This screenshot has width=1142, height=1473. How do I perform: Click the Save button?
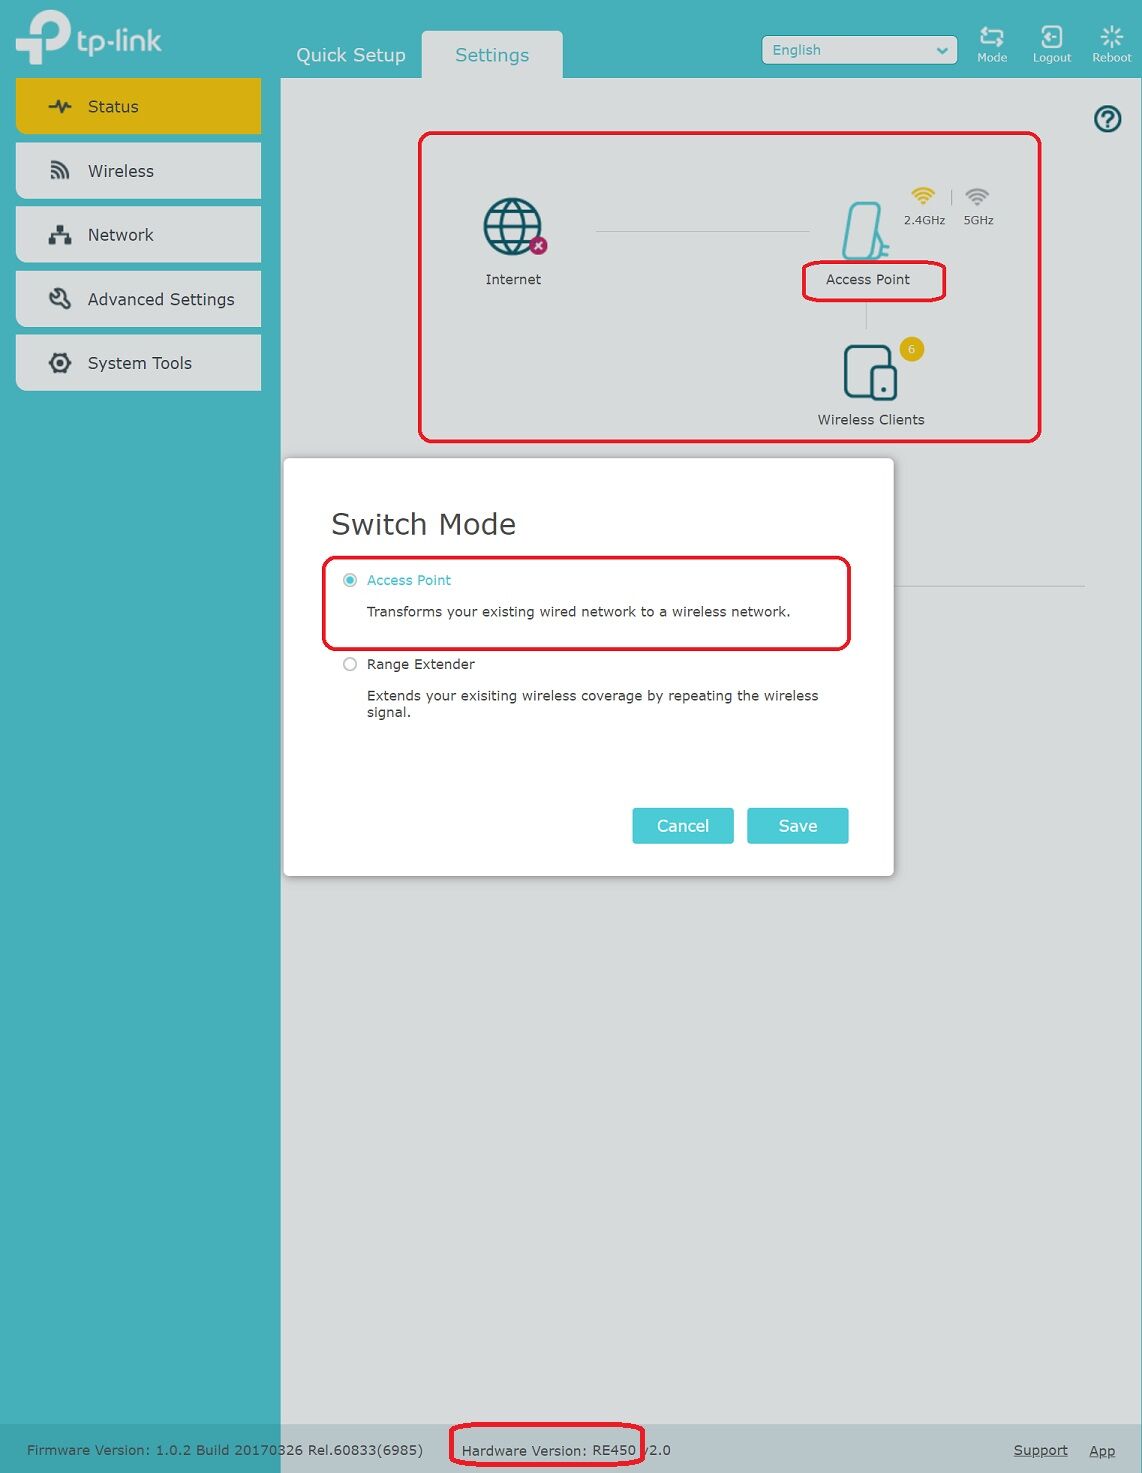(x=798, y=826)
